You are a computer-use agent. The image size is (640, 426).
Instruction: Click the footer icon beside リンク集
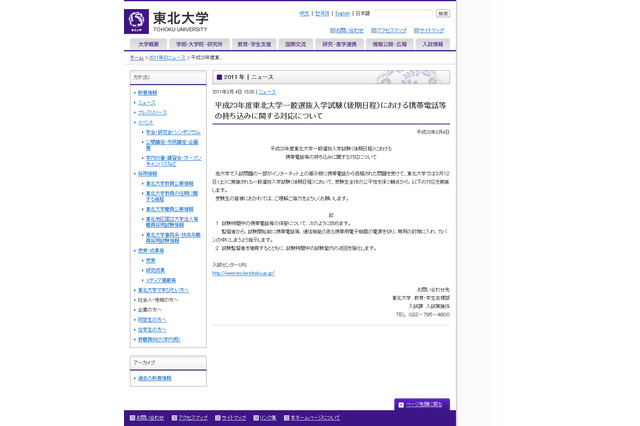click(x=256, y=418)
